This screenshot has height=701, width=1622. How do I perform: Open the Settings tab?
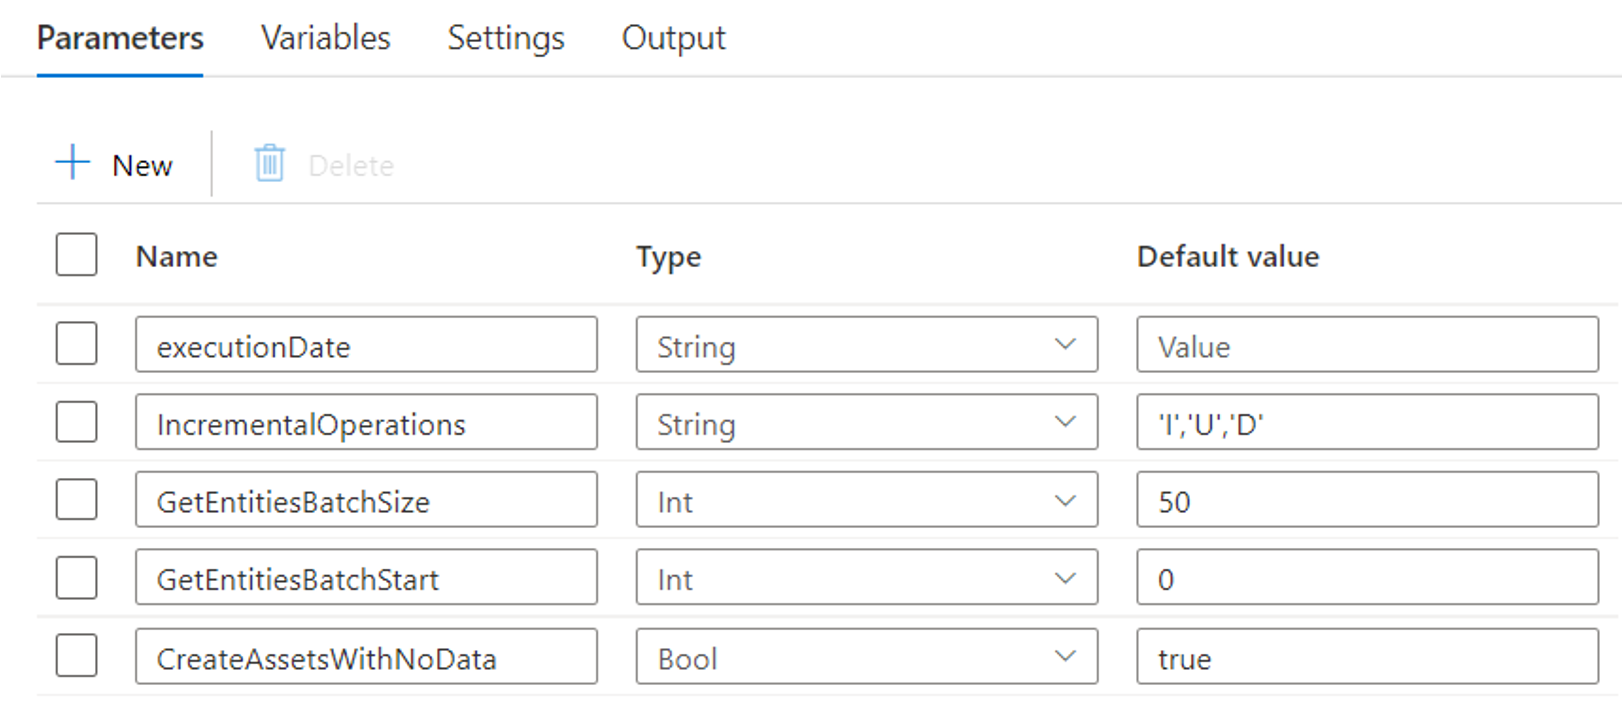506,38
